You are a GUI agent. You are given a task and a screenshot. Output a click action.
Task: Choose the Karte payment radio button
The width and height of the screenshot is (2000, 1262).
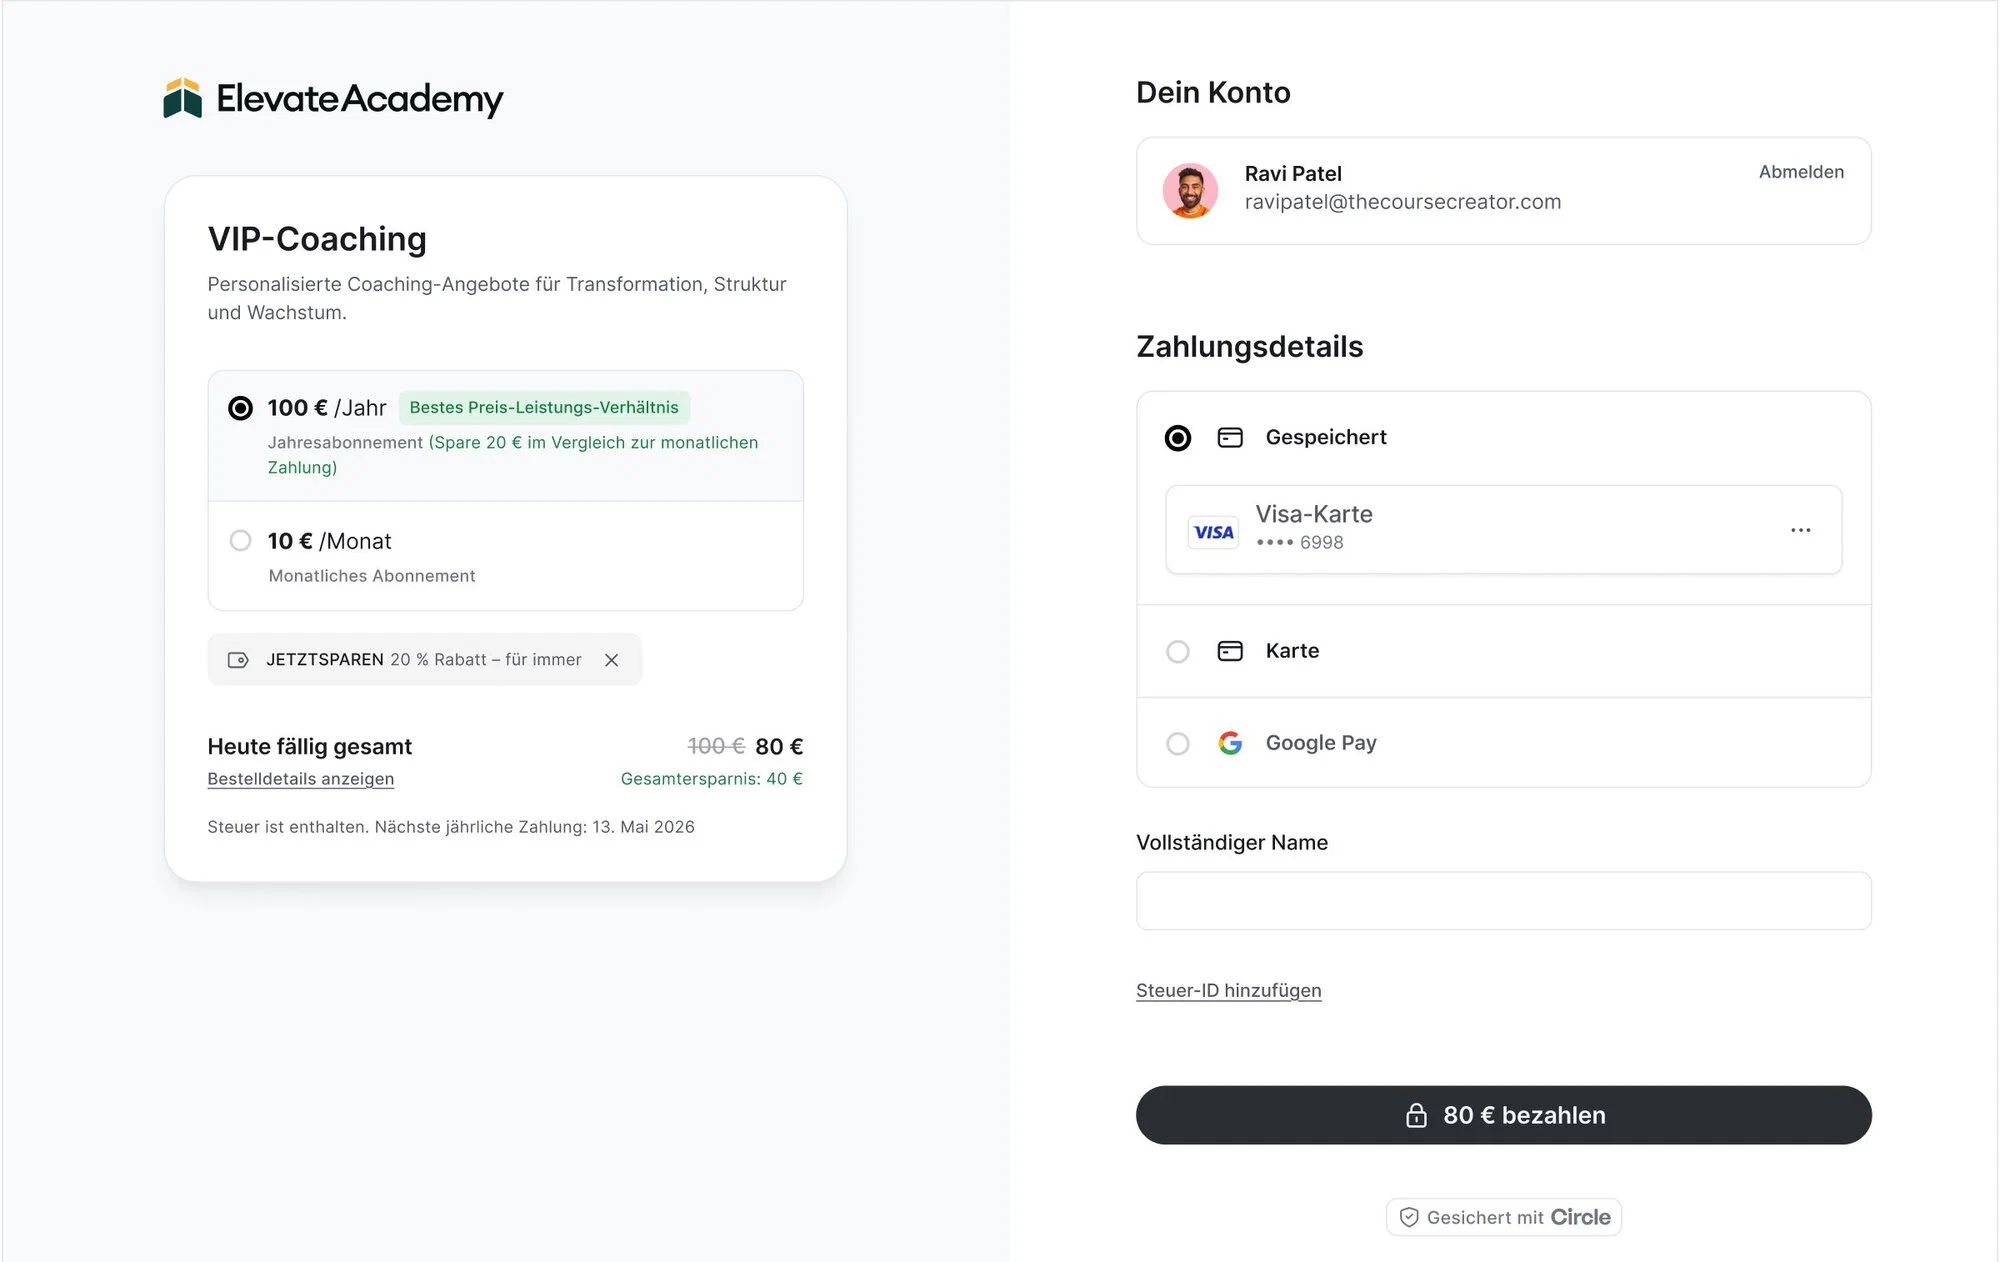coord(1178,652)
